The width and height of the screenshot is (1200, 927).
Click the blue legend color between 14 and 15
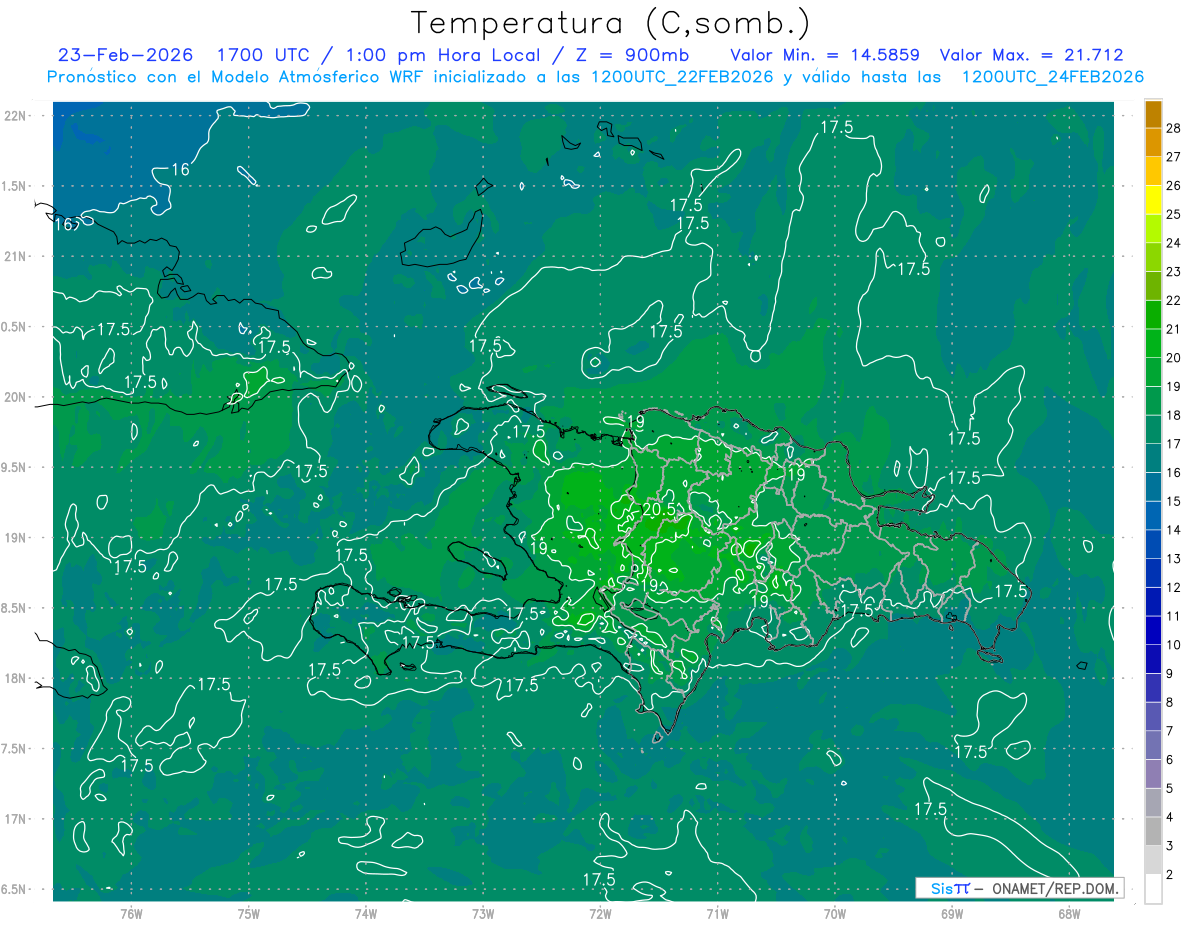[1153, 516]
